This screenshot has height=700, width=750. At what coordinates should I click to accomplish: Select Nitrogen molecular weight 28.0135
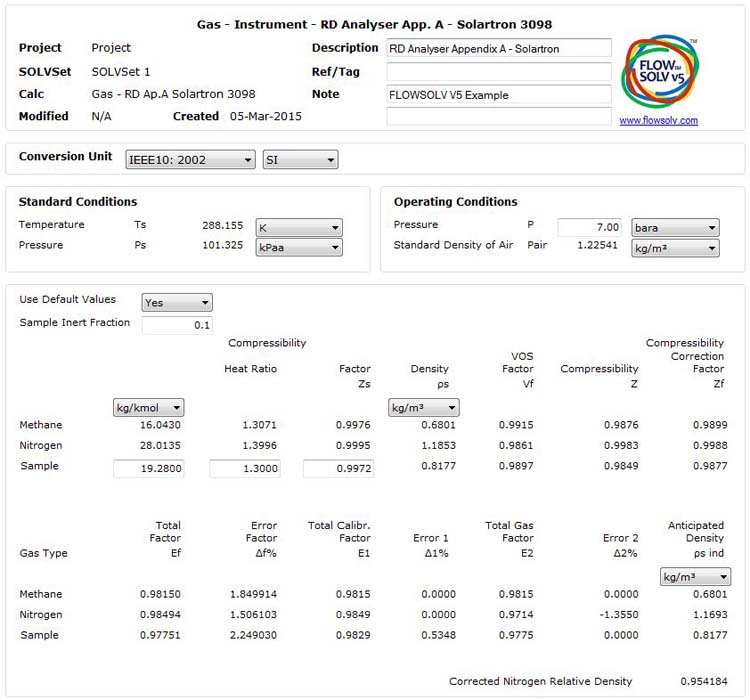pyautogui.click(x=160, y=445)
